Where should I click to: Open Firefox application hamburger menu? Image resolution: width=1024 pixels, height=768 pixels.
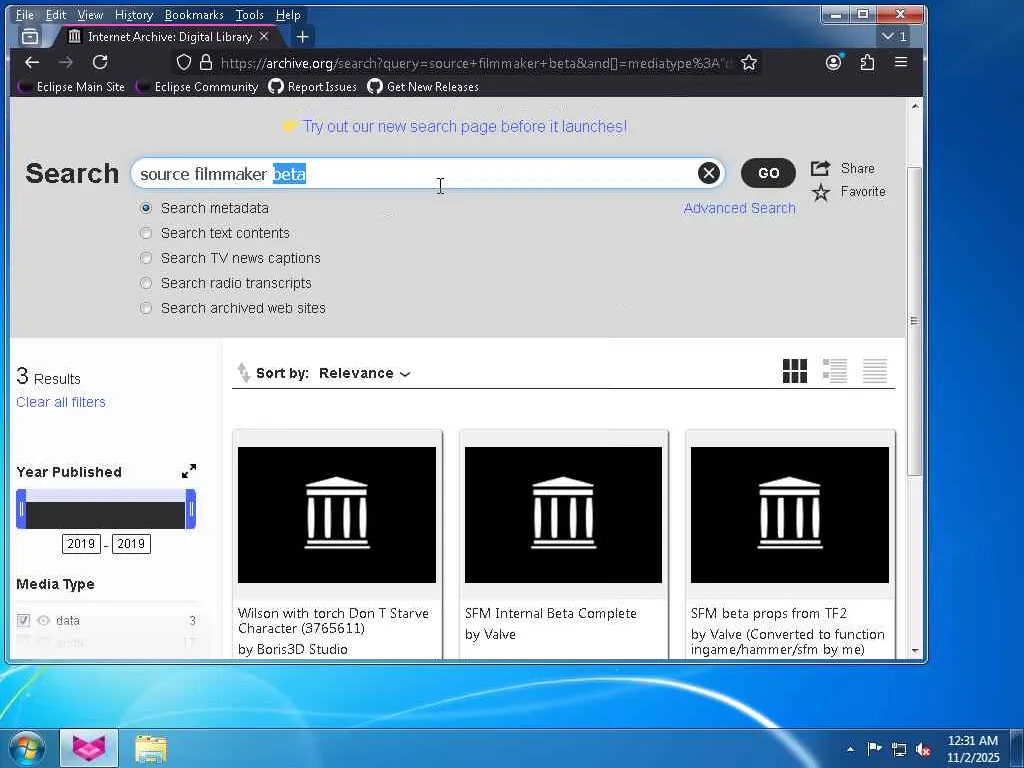pyautogui.click(x=901, y=62)
